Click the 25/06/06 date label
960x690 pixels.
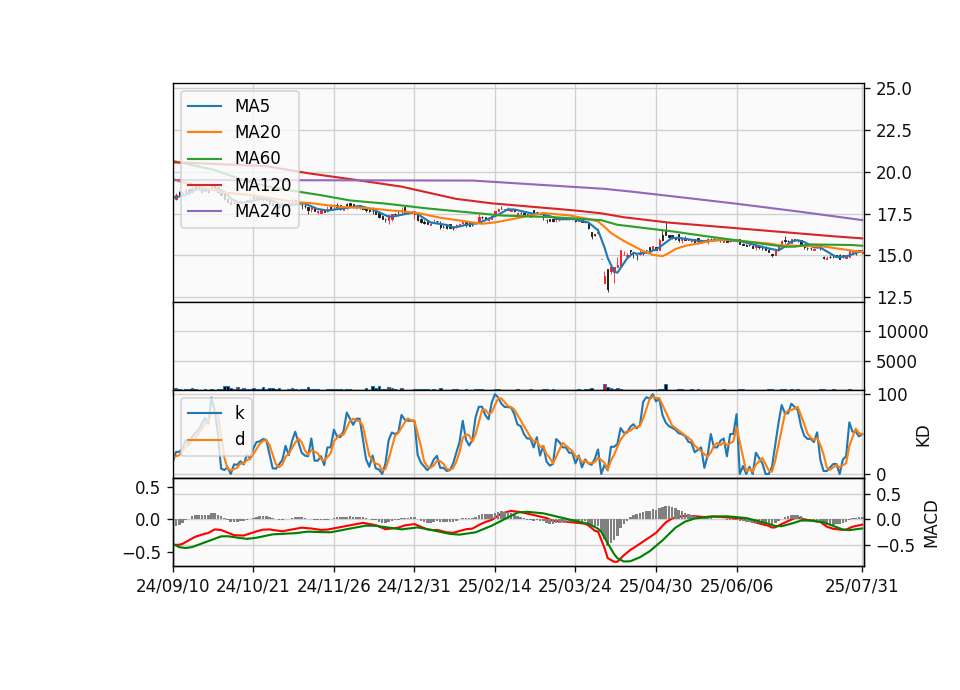coord(737,586)
